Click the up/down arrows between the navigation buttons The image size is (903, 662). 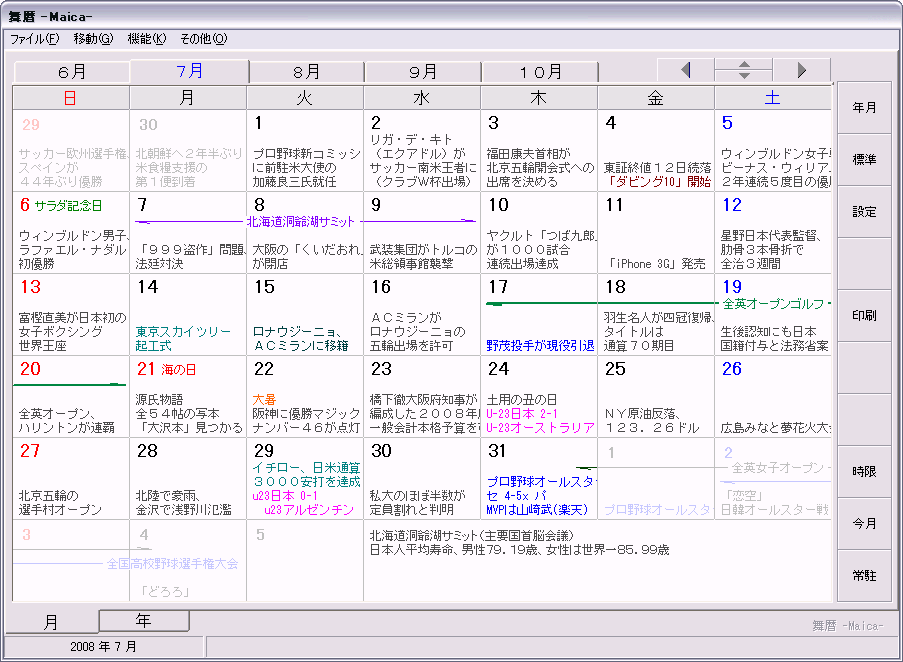click(x=743, y=70)
